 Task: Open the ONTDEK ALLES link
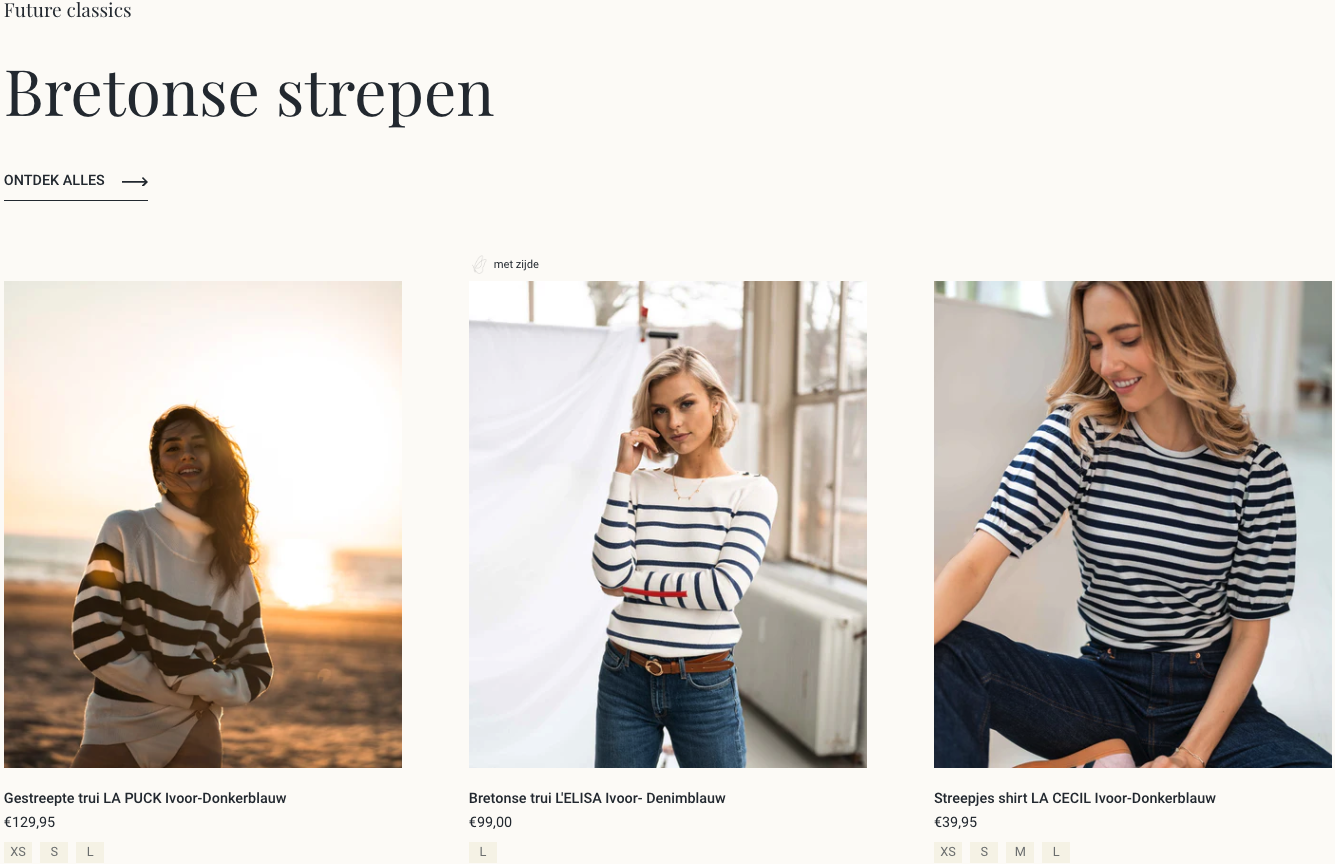pos(76,181)
